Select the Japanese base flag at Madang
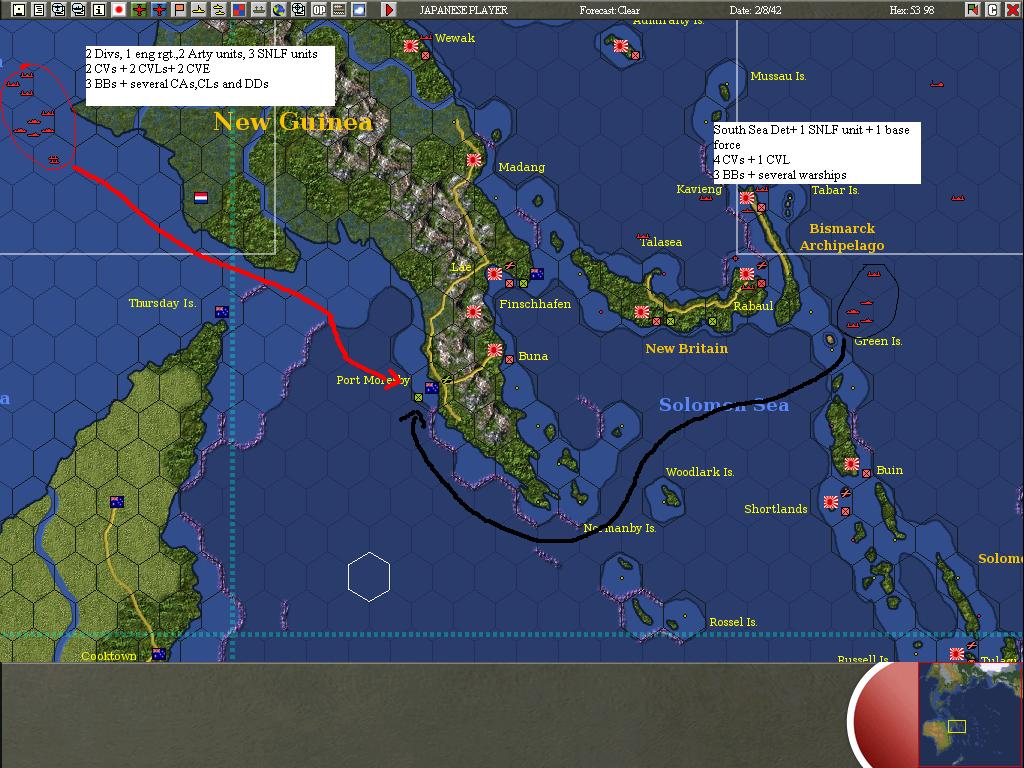 coord(474,160)
